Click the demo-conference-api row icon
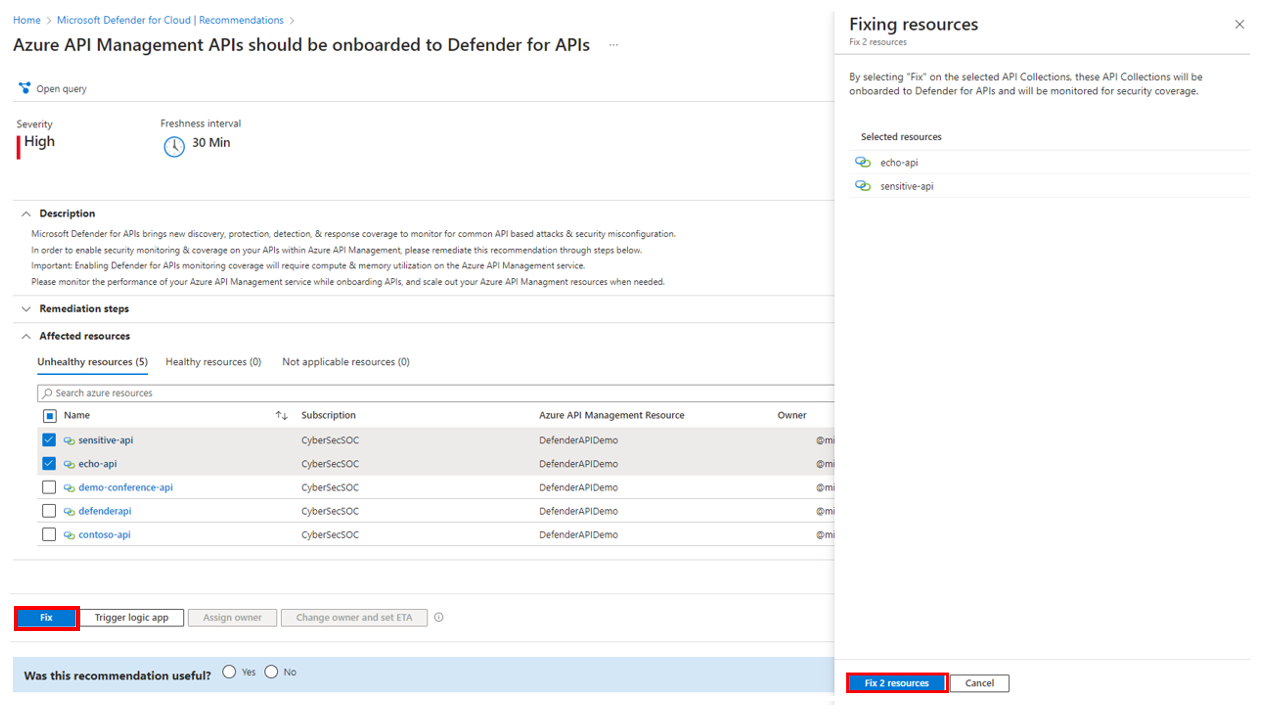The image size is (1263, 705). (69, 488)
